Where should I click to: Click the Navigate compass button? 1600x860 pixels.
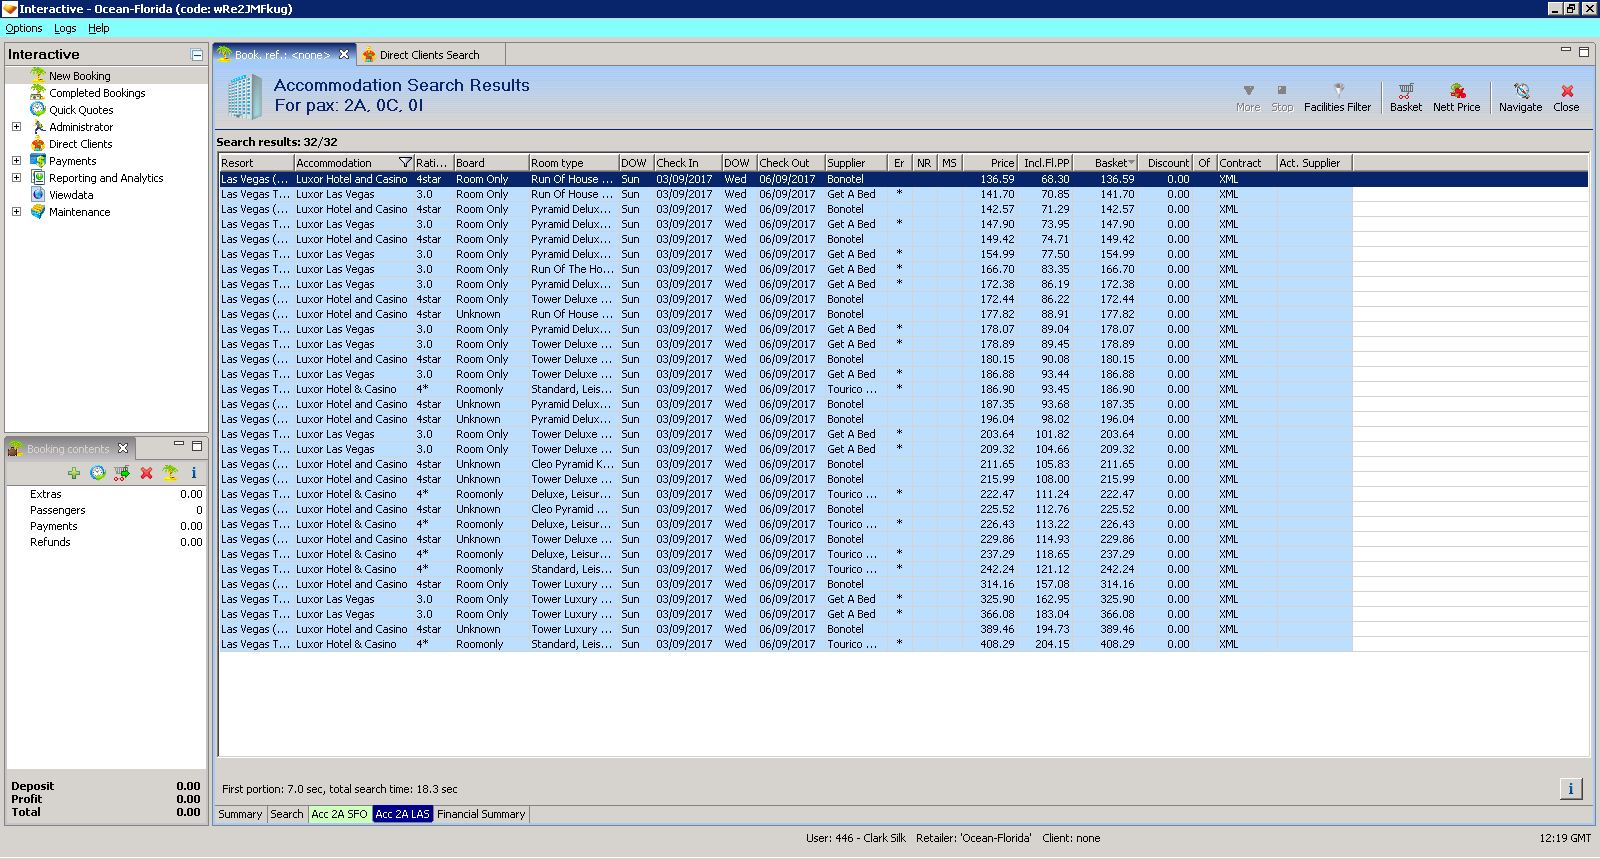tap(1520, 97)
